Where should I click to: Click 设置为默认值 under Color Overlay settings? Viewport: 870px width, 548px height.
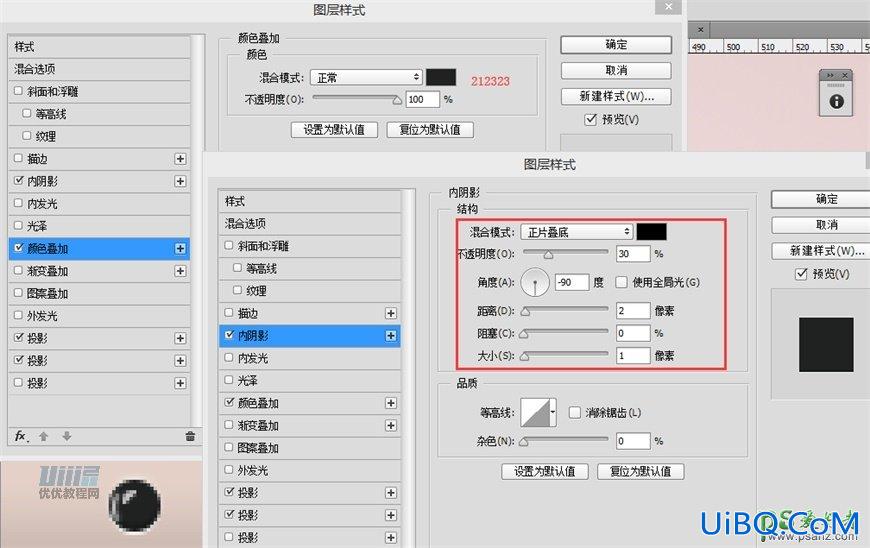point(334,130)
